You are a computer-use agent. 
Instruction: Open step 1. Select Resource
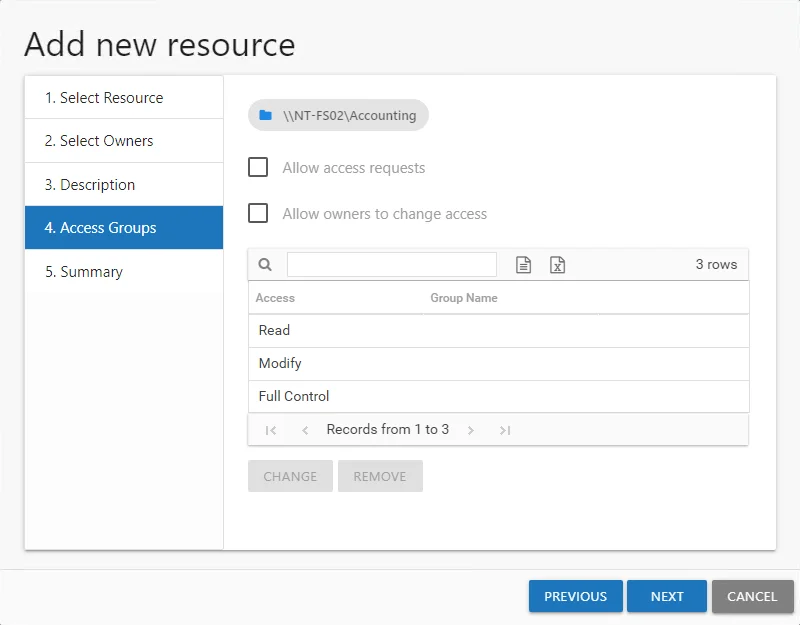124,97
